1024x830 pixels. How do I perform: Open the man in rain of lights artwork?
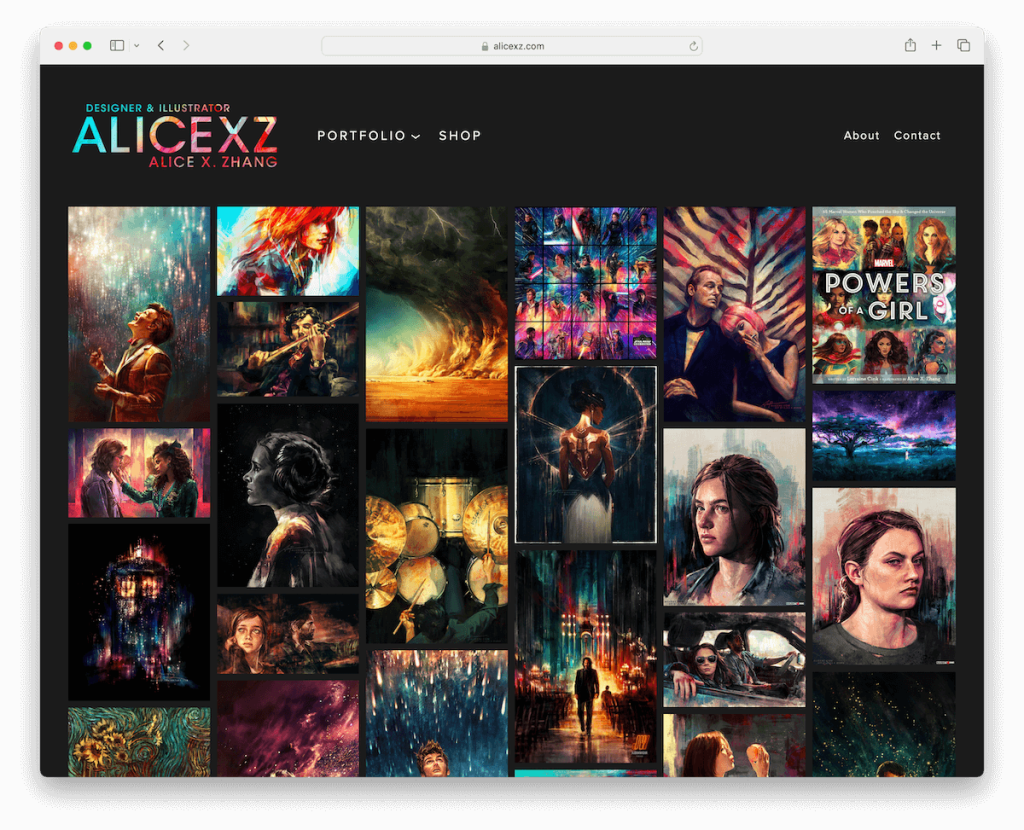[139, 314]
